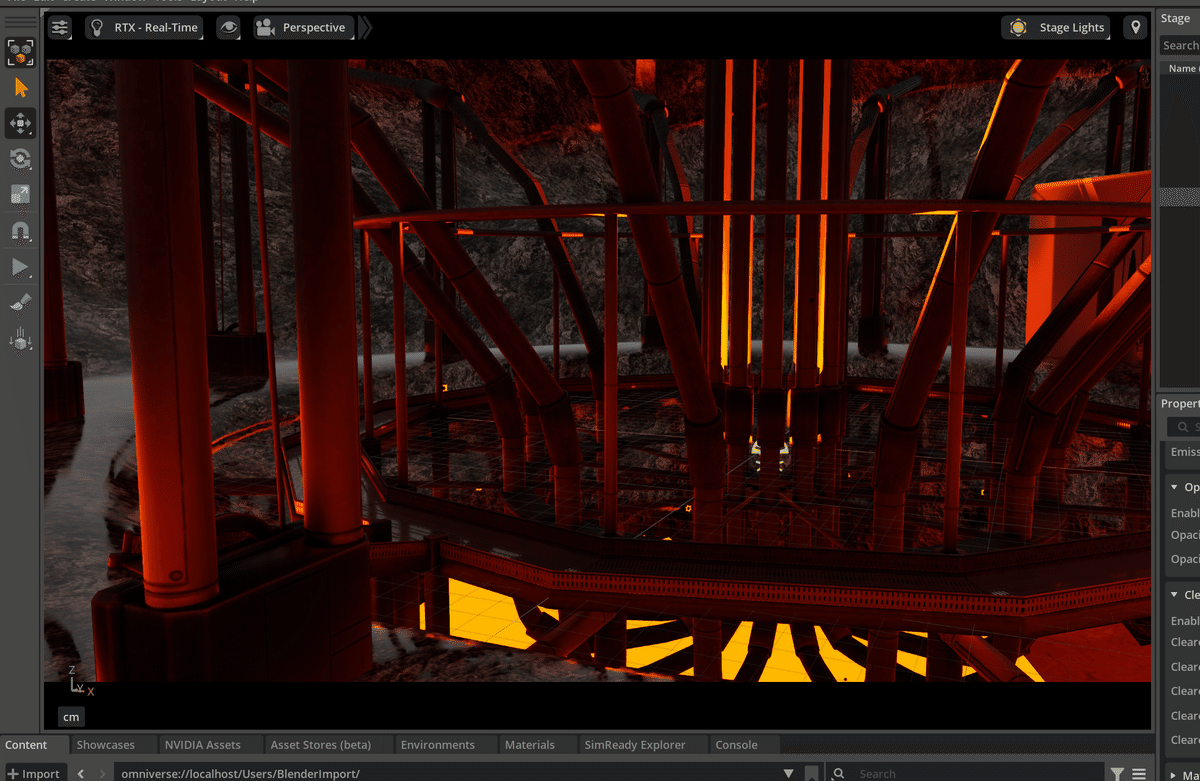This screenshot has height=781, width=1200.
Task: Navigate back with the left arrow button
Action: (82, 773)
